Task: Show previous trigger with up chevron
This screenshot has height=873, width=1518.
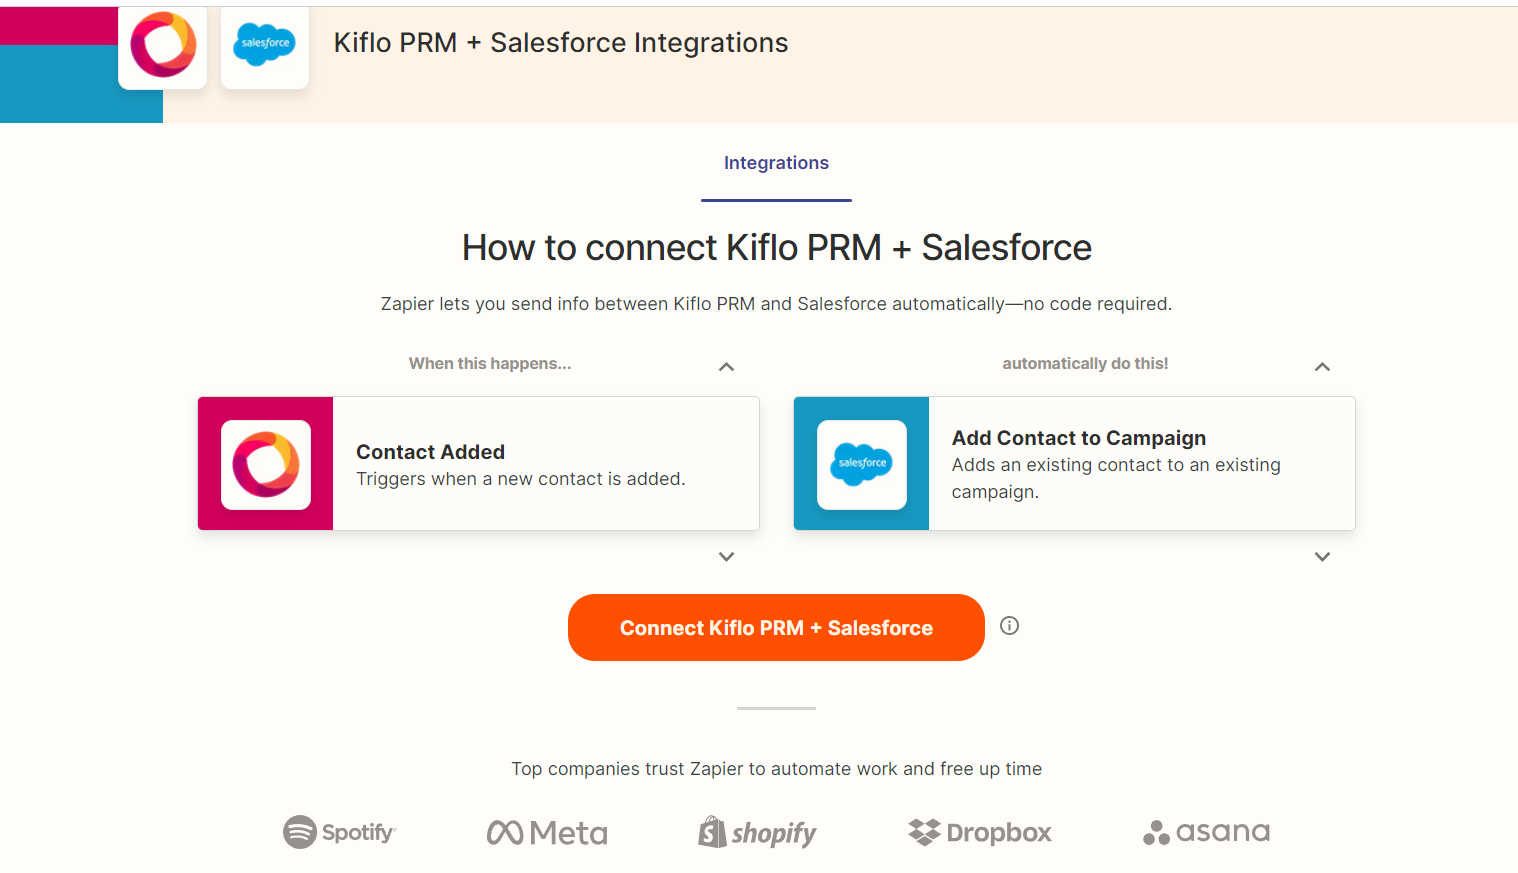Action: click(727, 367)
